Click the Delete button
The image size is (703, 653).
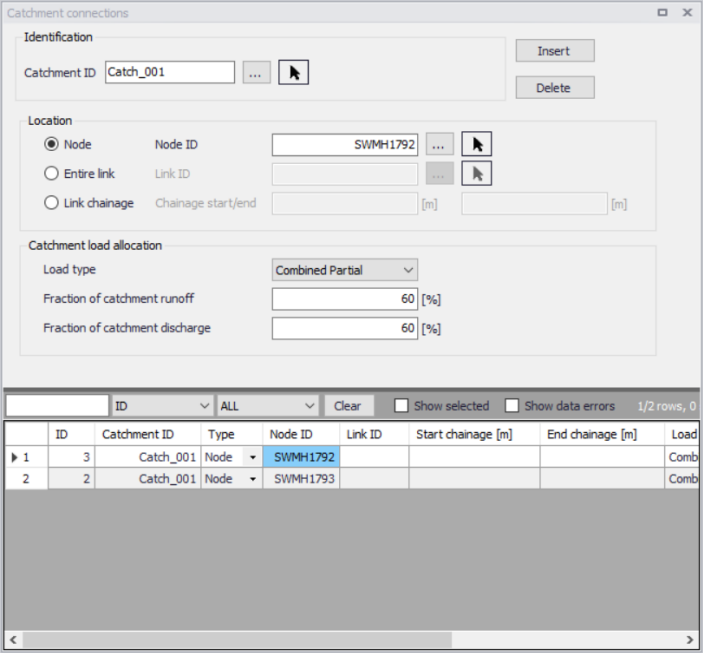pos(555,87)
